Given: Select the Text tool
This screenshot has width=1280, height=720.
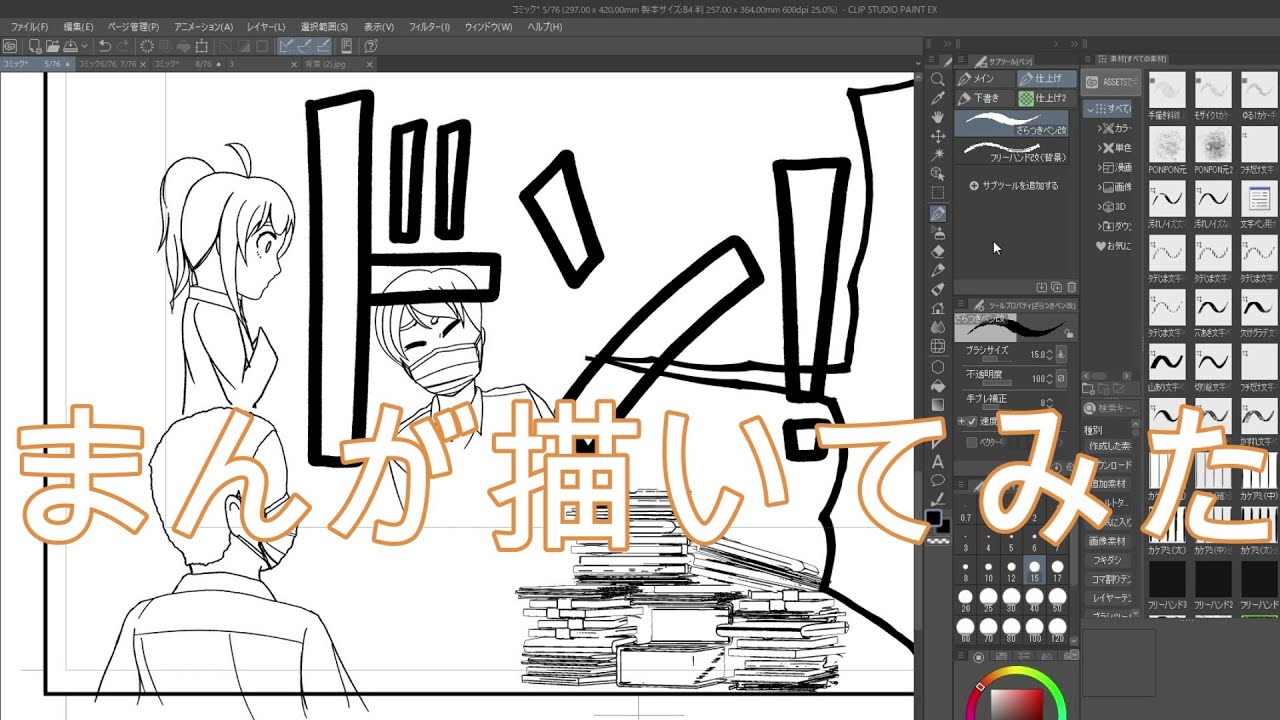Looking at the screenshot, I should tap(938, 462).
